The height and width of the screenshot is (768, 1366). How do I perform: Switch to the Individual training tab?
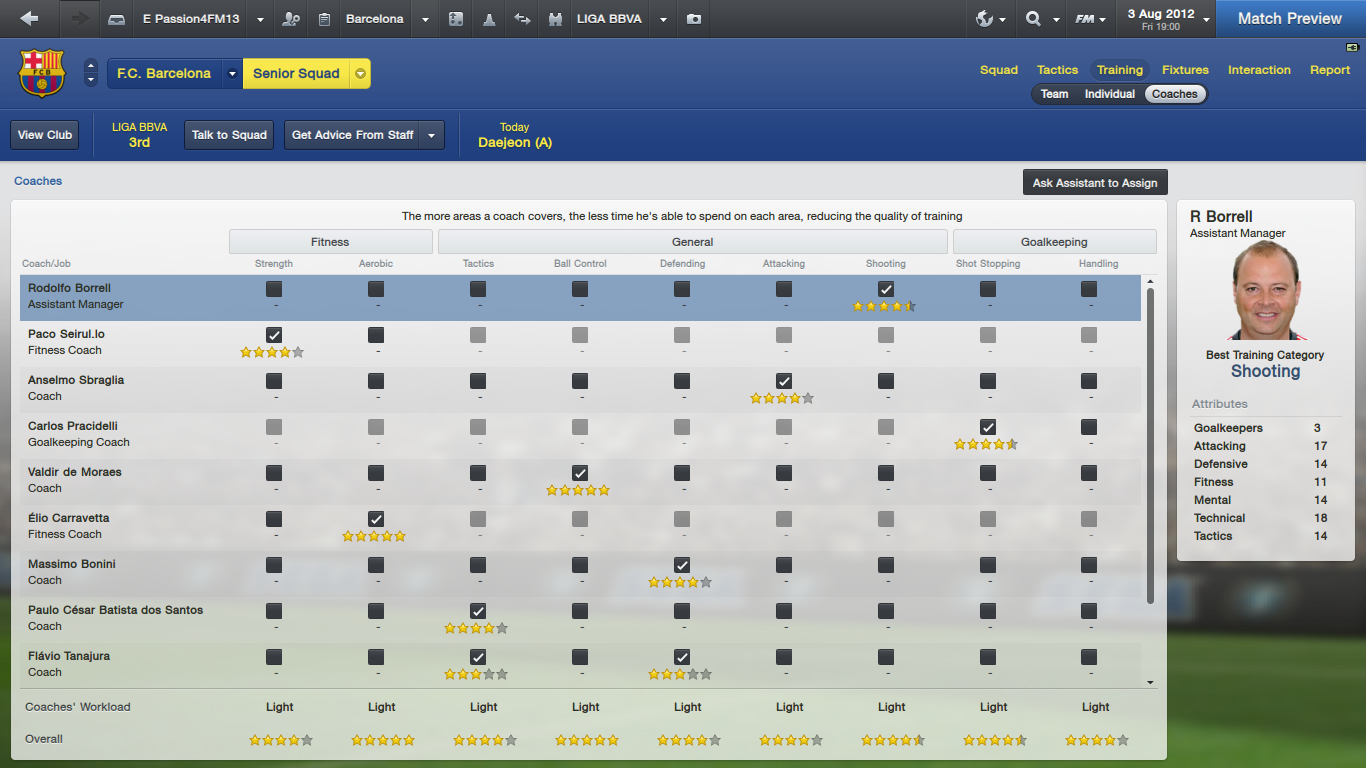(x=1109, y=93)
